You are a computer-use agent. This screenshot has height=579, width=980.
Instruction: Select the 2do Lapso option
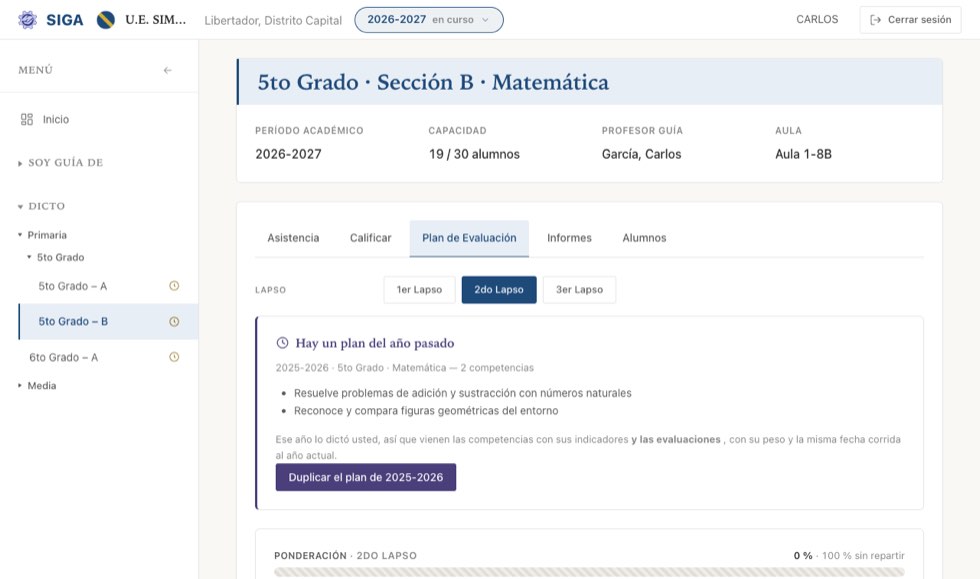point(499,290)
